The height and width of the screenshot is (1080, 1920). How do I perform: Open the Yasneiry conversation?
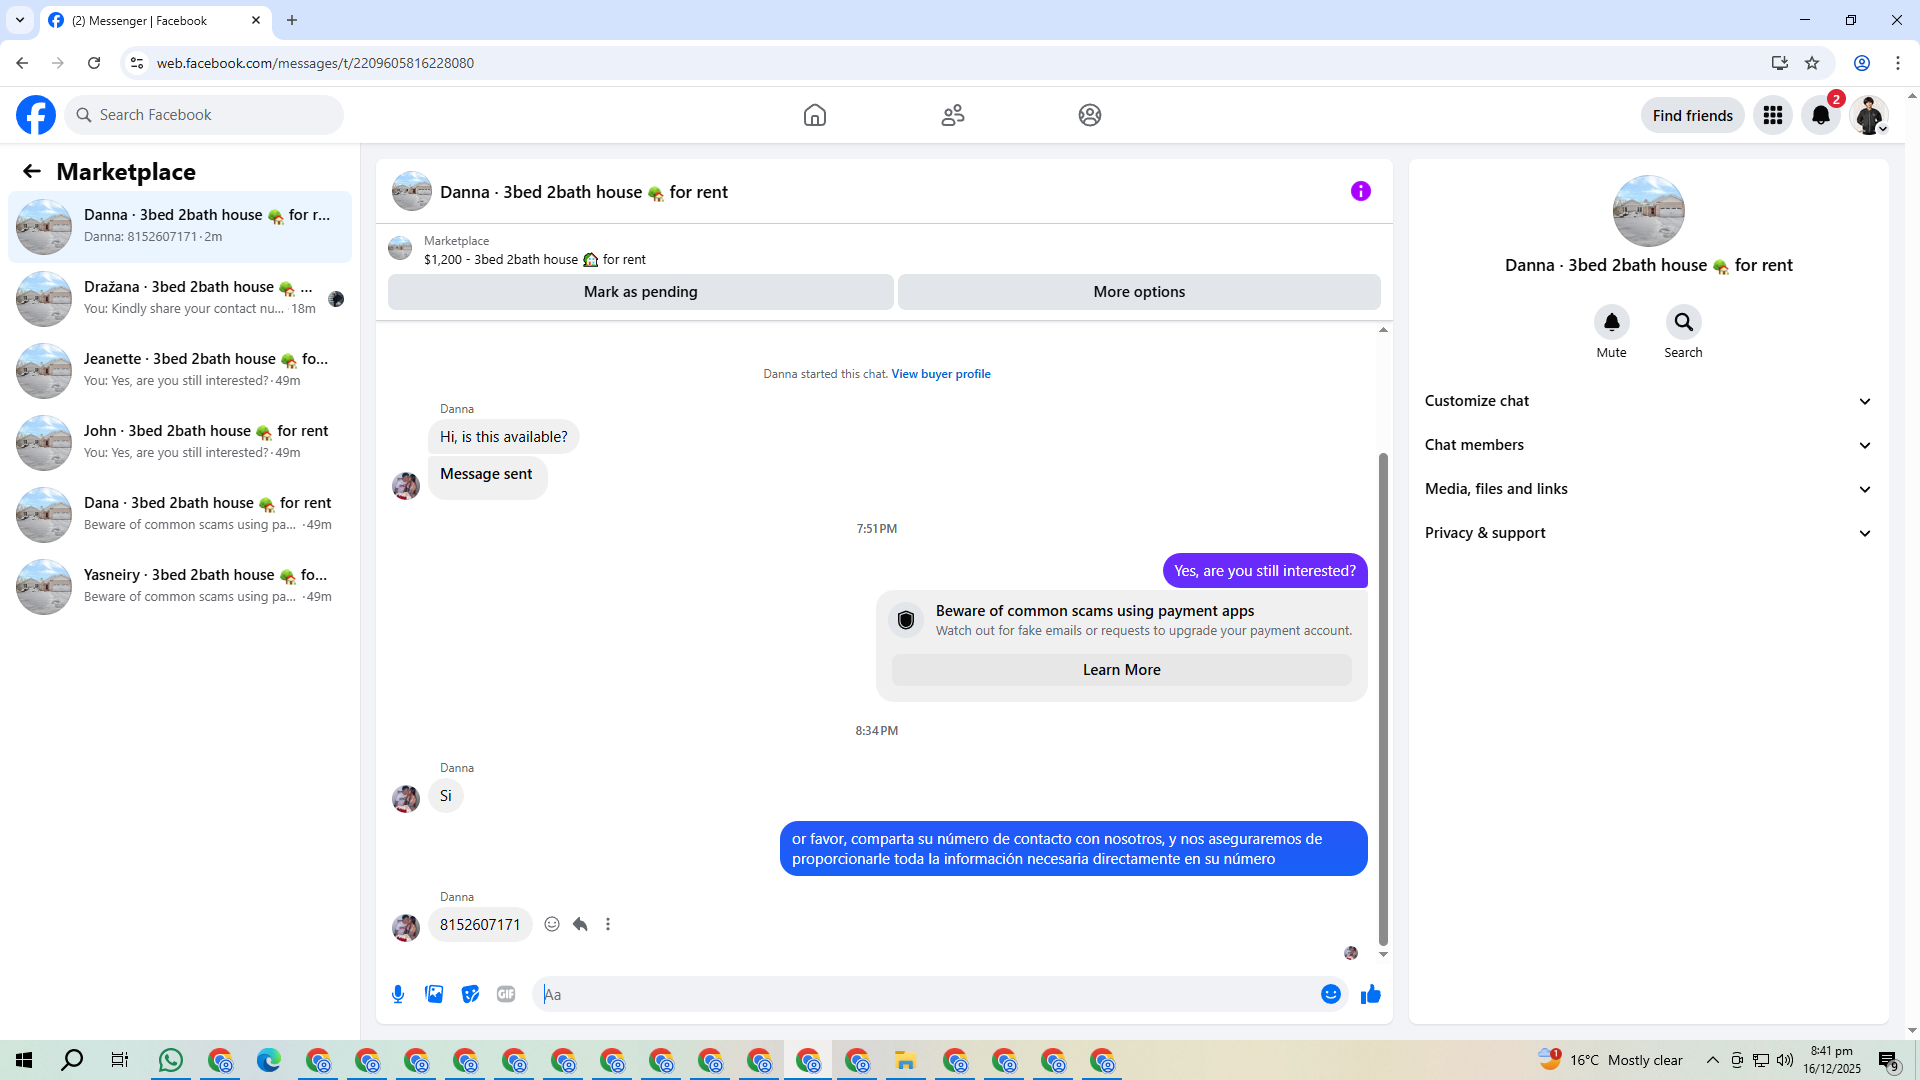pyautogui.click(x=180, y=587)
